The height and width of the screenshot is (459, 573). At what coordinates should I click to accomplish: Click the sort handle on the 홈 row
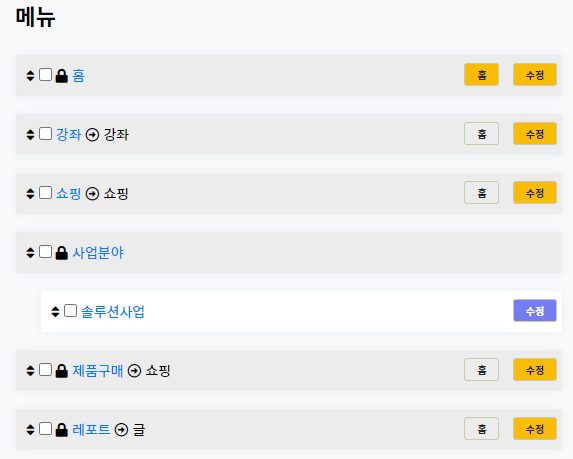[30, 76]
